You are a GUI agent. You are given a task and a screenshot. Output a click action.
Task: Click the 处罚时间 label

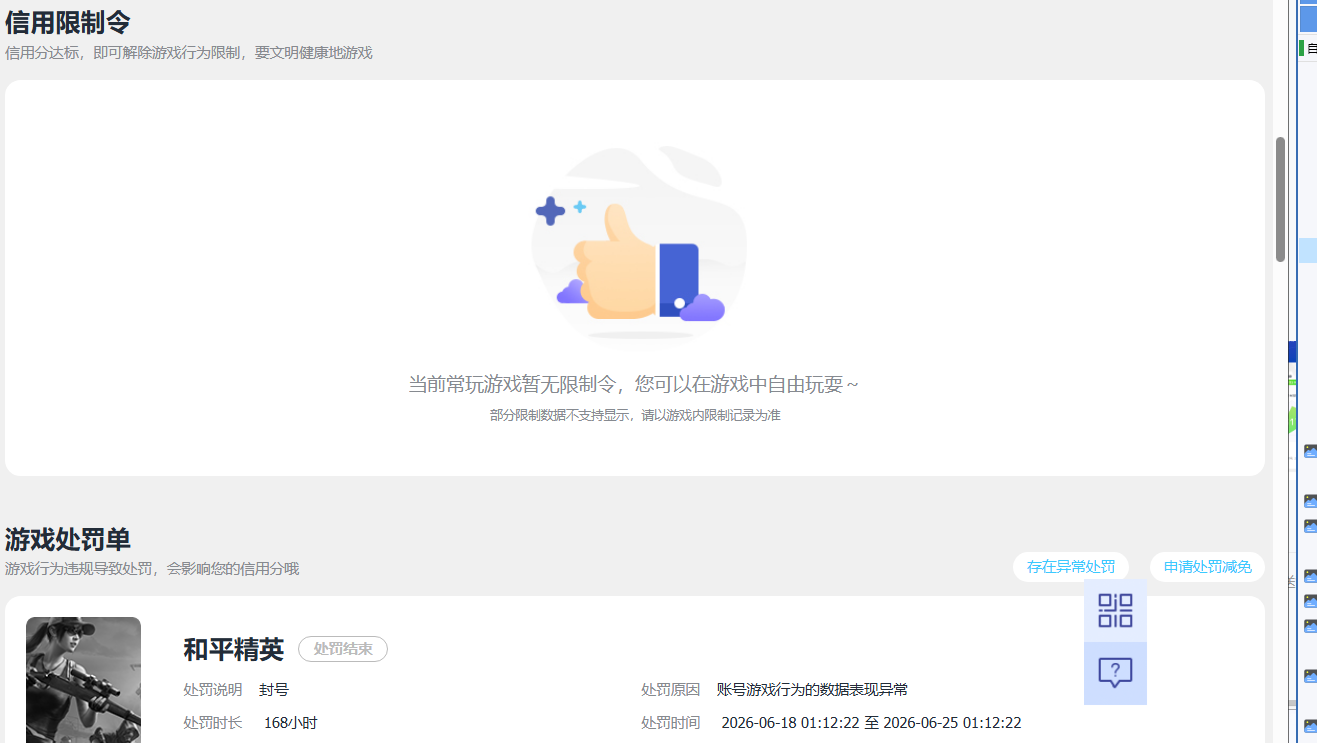pyautogui.click(x=671, y=722)
